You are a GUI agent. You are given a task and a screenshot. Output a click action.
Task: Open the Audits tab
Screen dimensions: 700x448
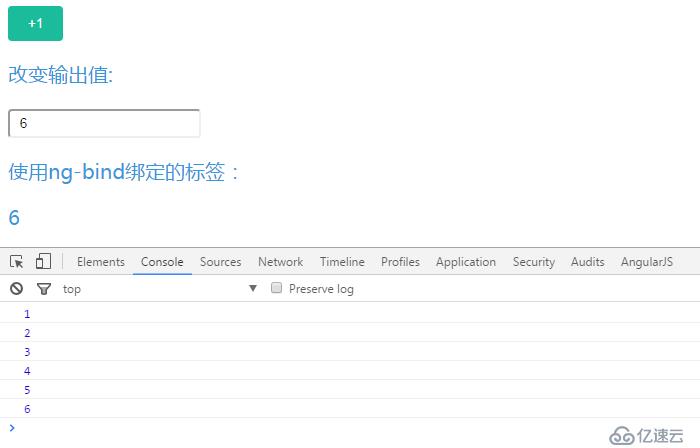point(588,262)
